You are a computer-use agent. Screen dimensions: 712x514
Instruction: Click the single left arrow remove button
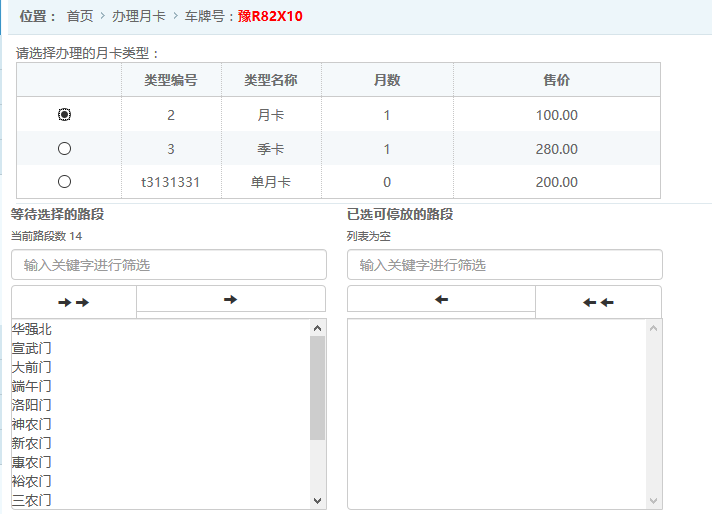441,299
